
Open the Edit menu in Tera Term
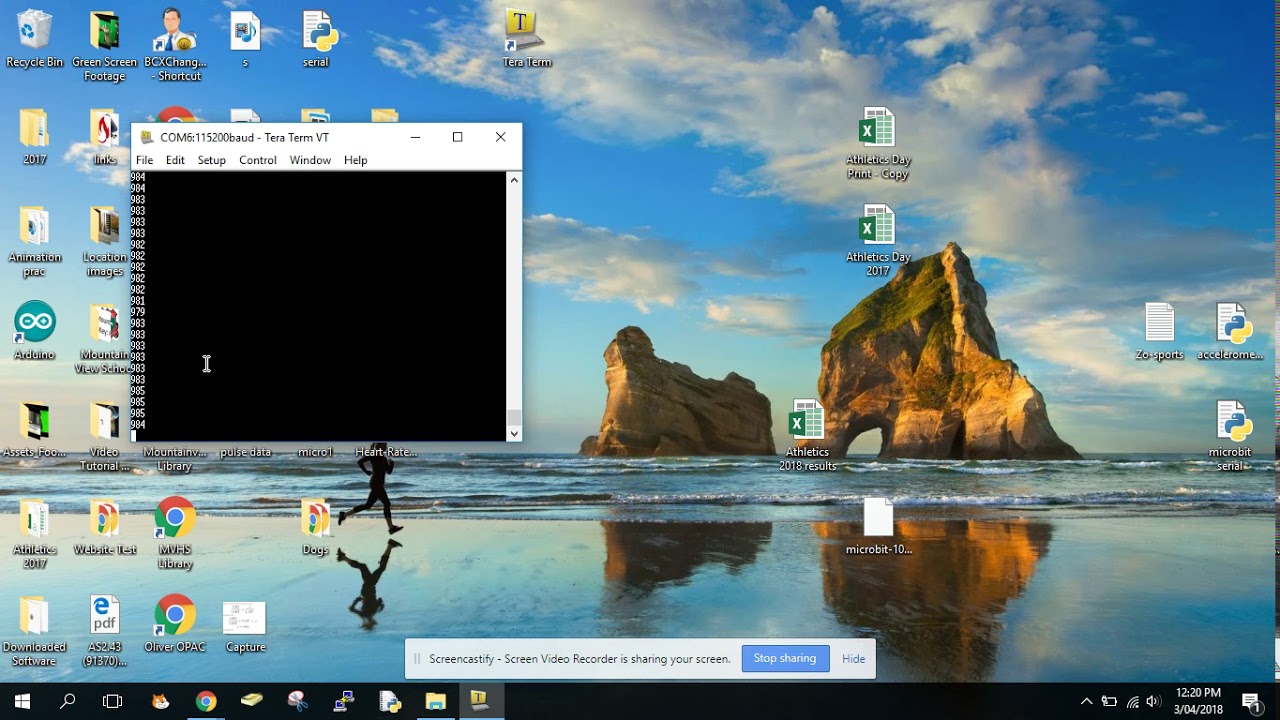pyautogui.click(x=175, y=160)
